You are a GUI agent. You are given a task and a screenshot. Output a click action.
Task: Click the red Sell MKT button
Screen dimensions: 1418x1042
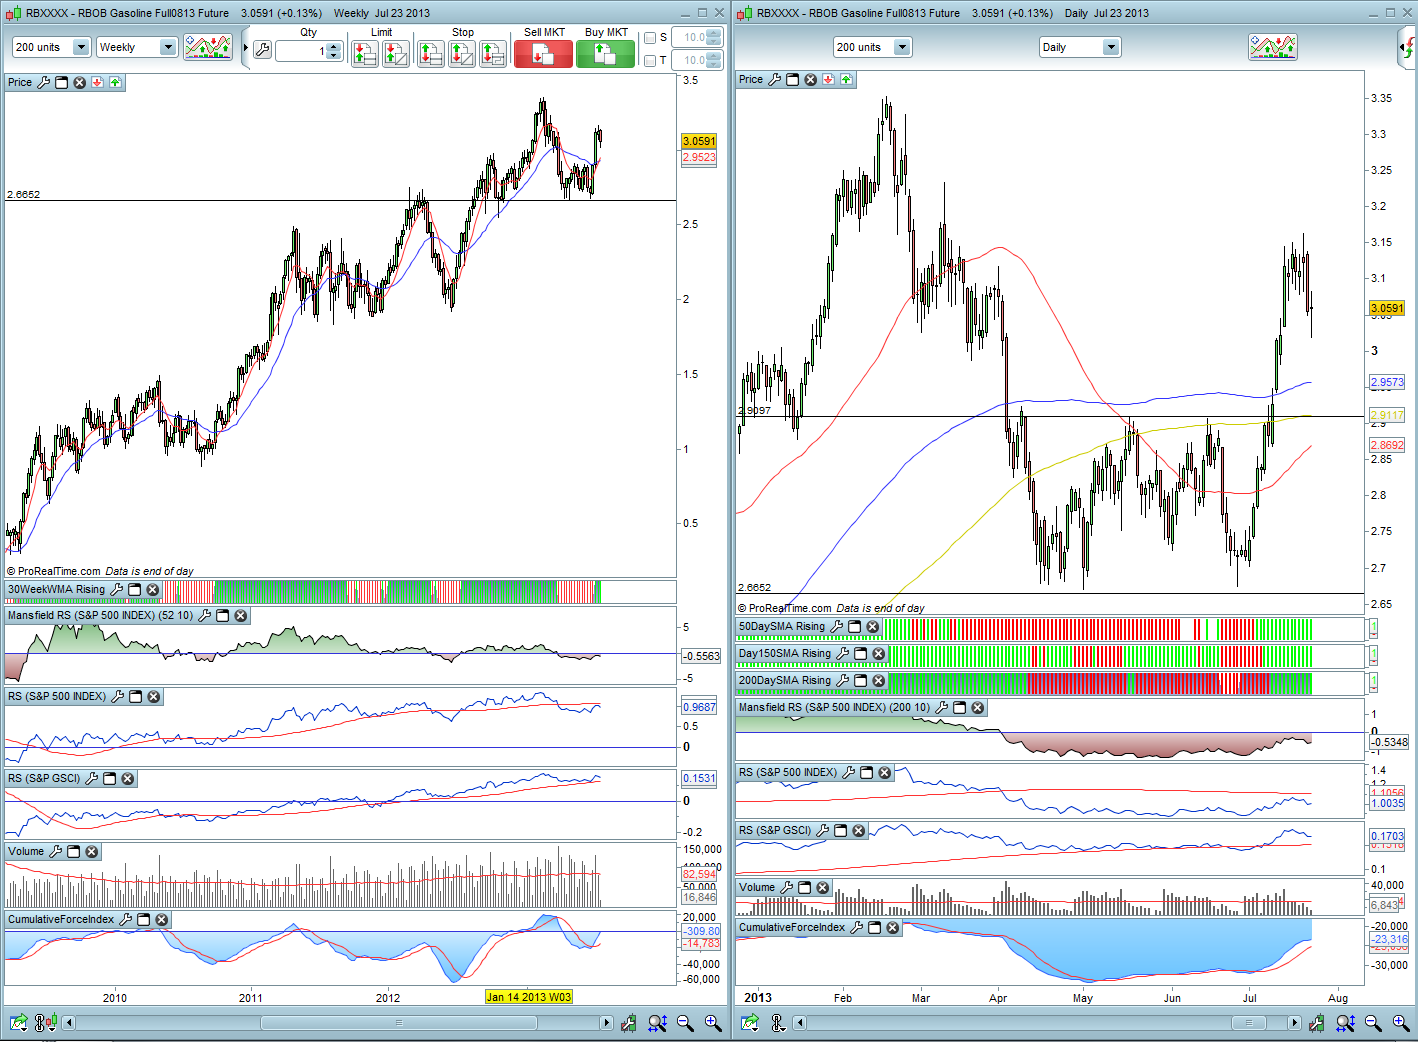543,54
